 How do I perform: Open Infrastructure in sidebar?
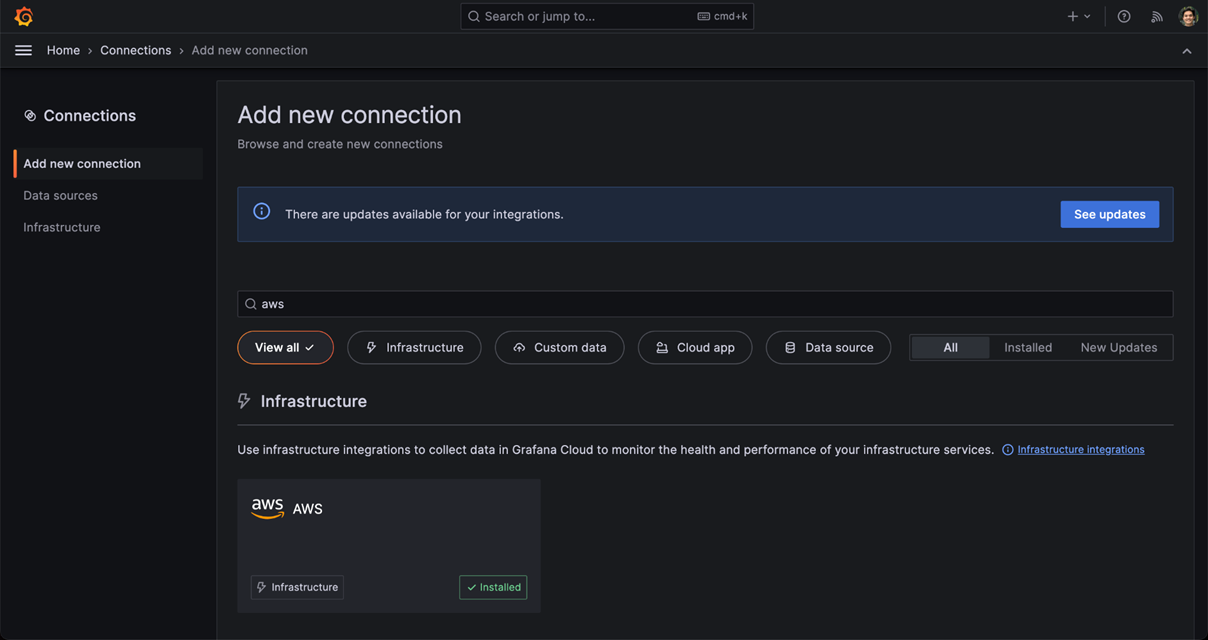coord(62,228)
